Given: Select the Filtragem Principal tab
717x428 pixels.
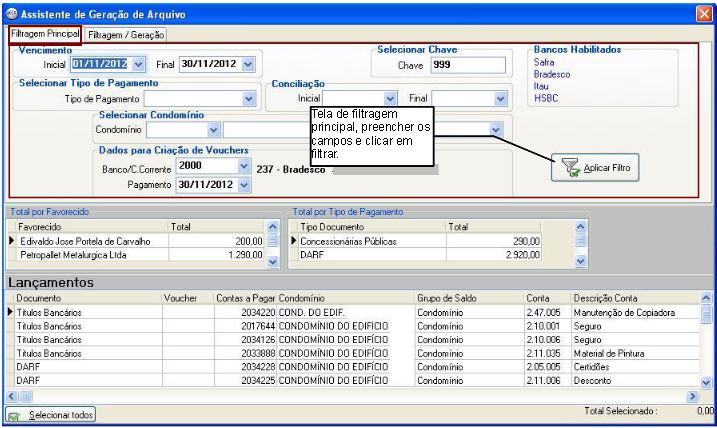Looking at the screenshot, I should tap(44, 34).
